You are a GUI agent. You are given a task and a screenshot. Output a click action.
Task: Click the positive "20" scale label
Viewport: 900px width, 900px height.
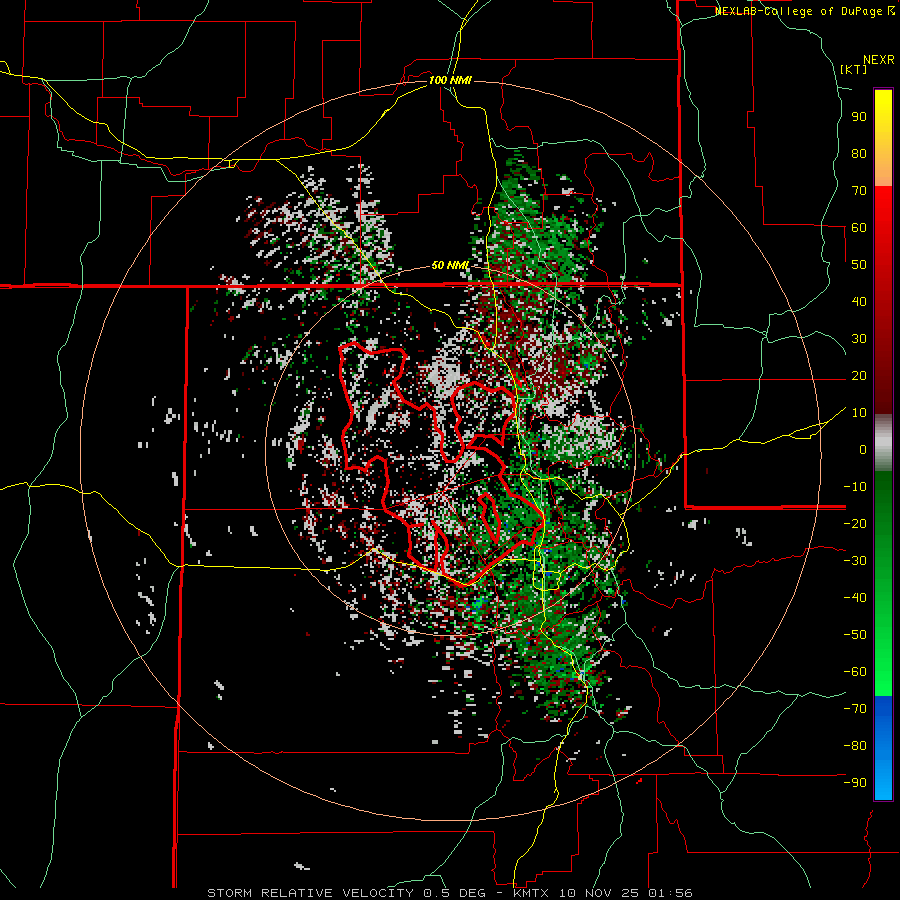click(859, 375)
